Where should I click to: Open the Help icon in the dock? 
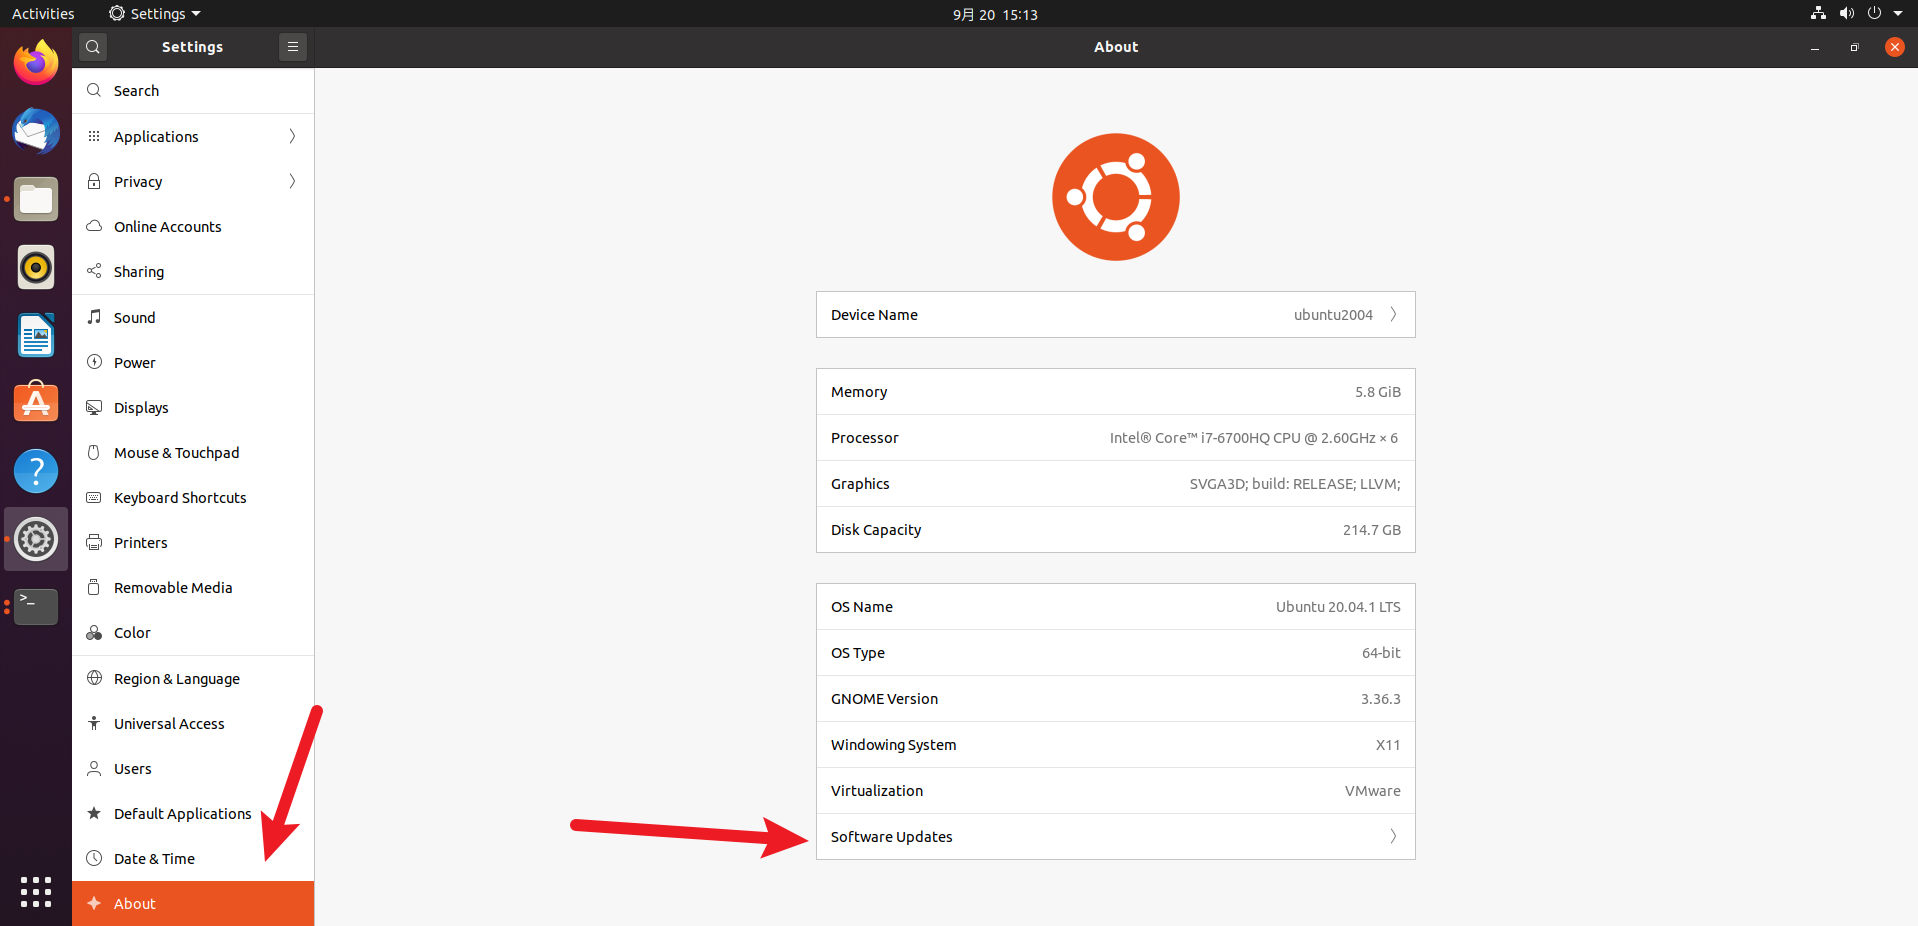point(36,471)
